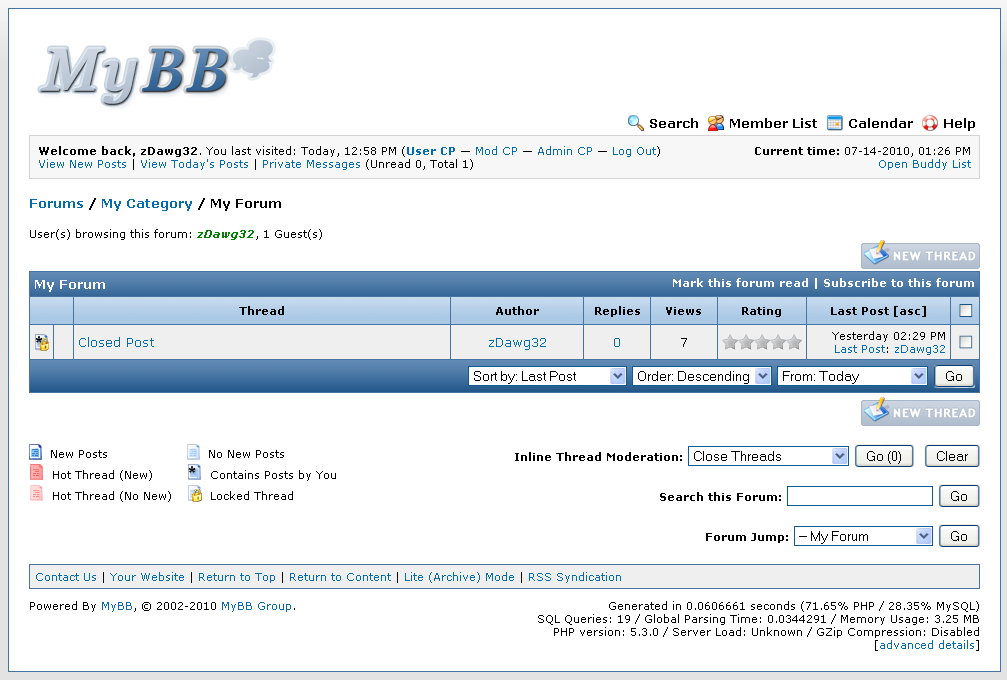Click the Calendar icon in the header

tap(835, 123)
